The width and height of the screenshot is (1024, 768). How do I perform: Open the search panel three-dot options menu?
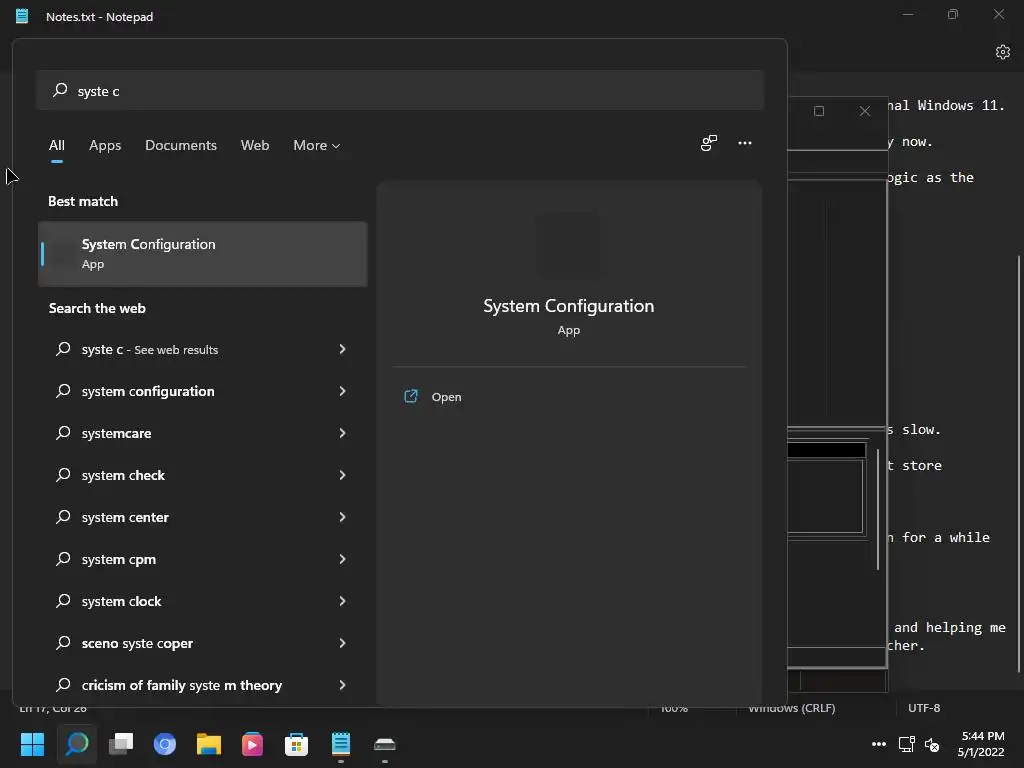(x=745, y=143)
